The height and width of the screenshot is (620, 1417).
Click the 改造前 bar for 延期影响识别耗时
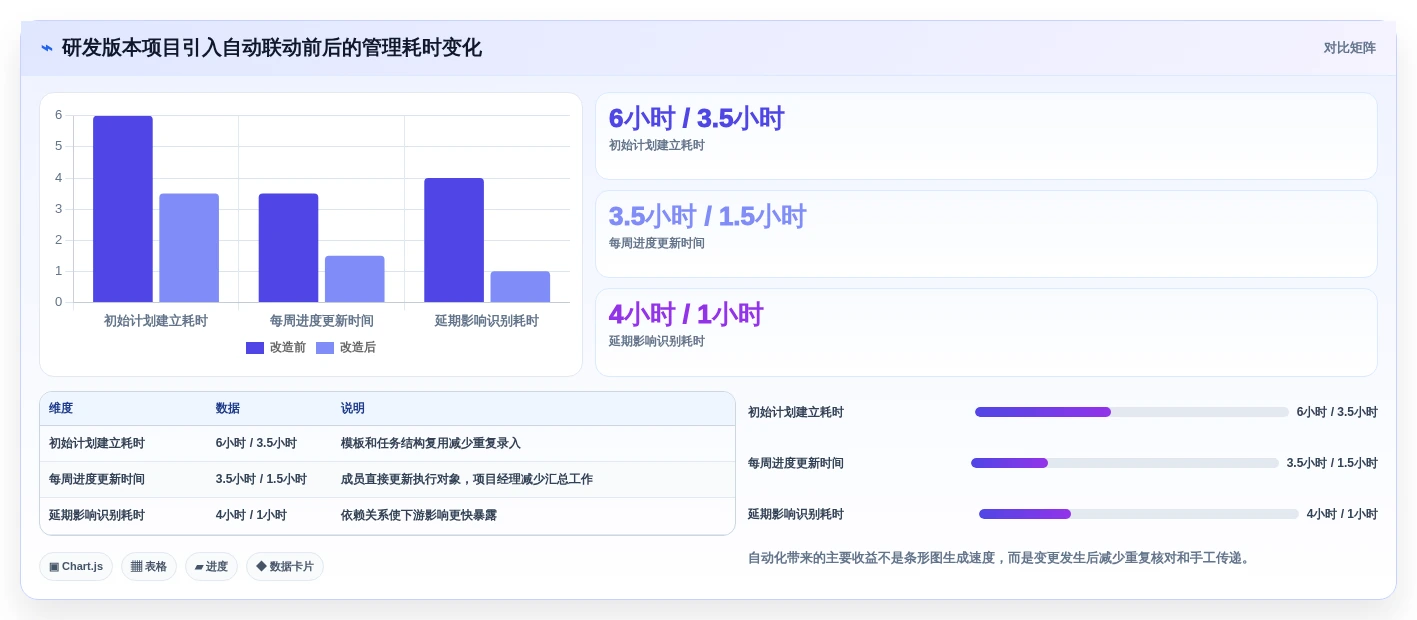(454, 240)
